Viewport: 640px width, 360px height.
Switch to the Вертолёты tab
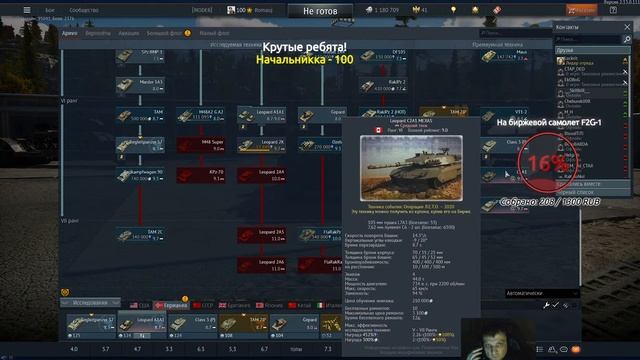coord(98,33)
